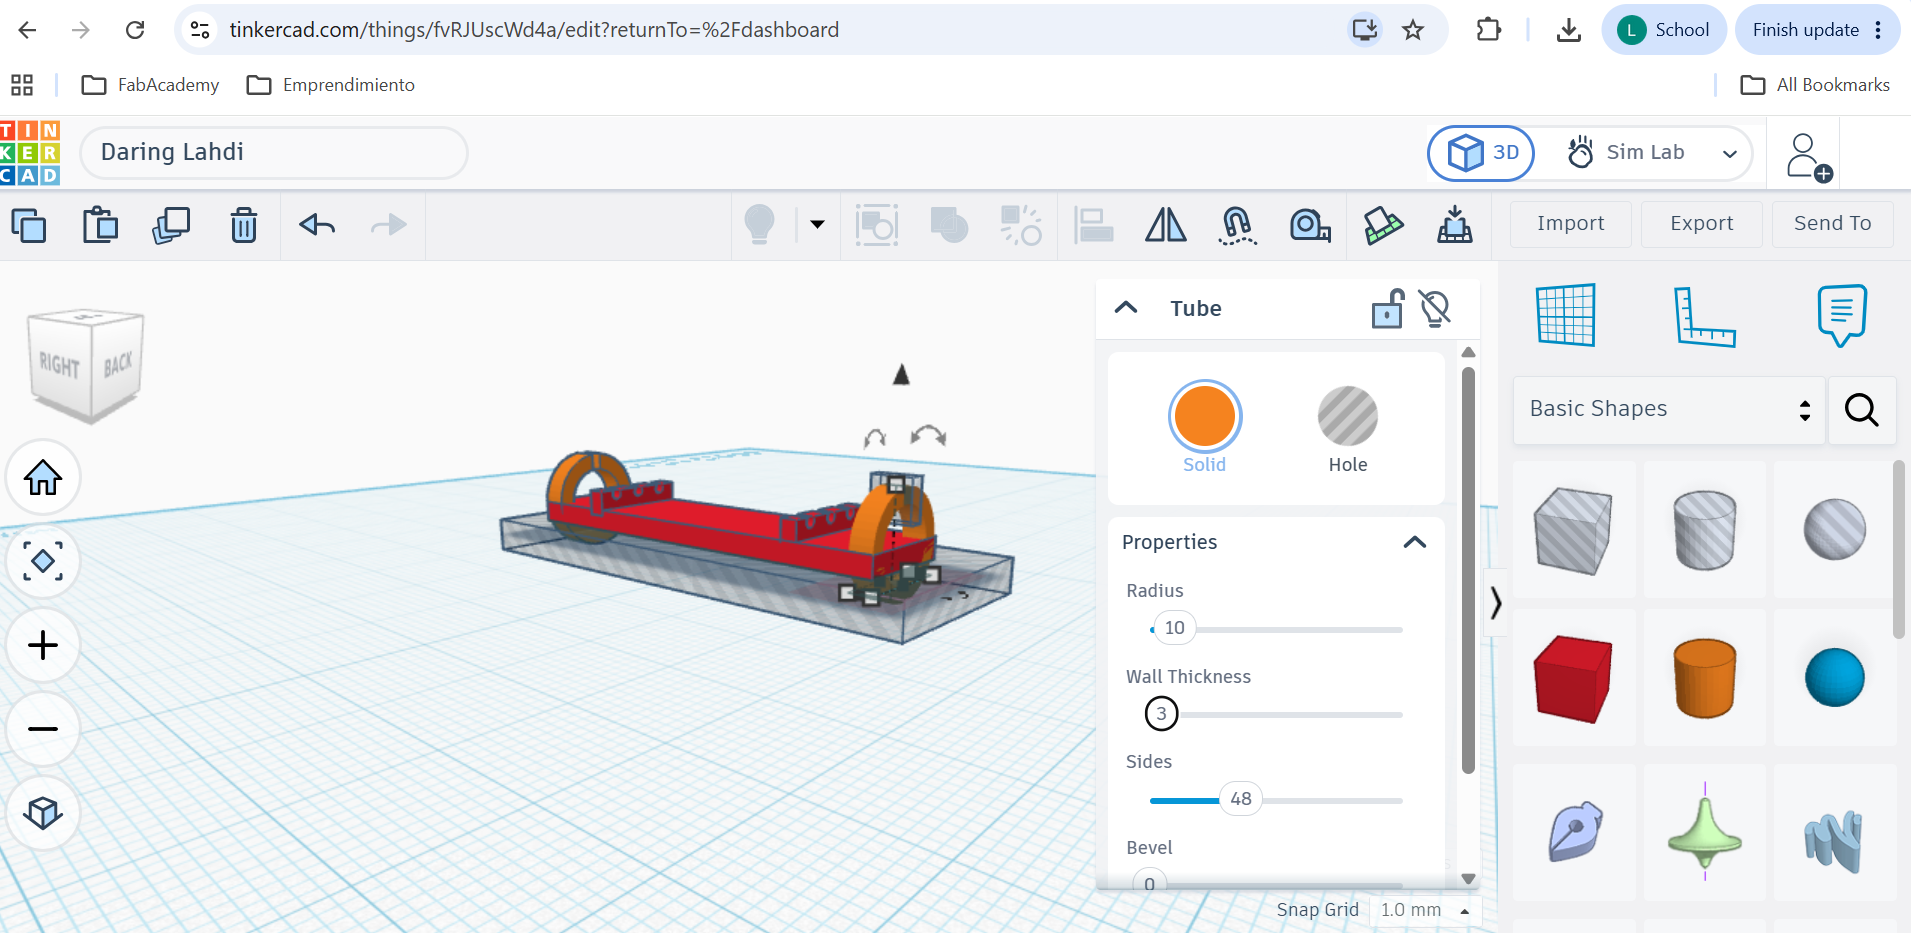This screenshot has height=933, width=1911.
Task: Hide the selected Tube shape
Action: (1435, 308)
